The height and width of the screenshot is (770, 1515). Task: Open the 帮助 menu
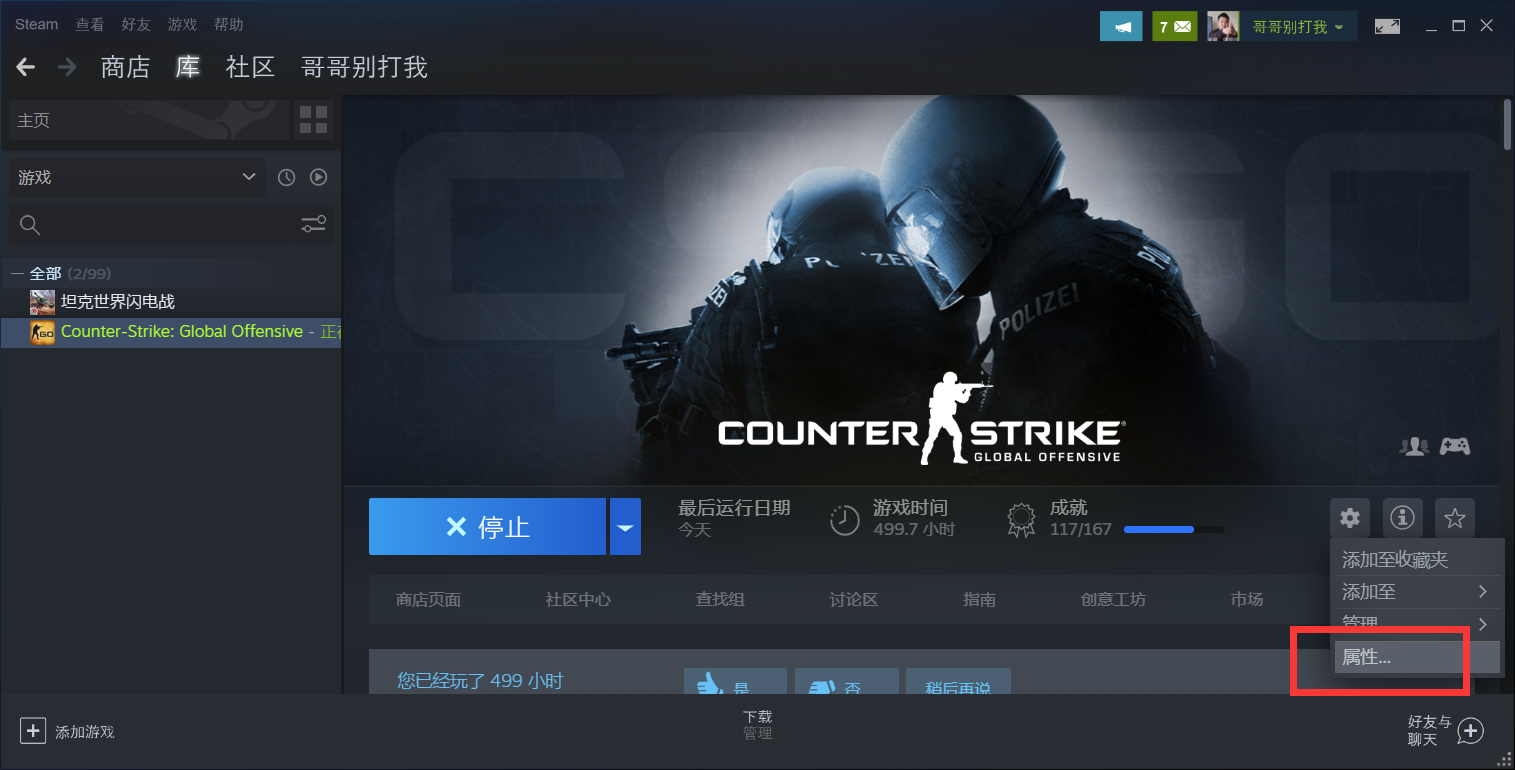click(228, 24)
